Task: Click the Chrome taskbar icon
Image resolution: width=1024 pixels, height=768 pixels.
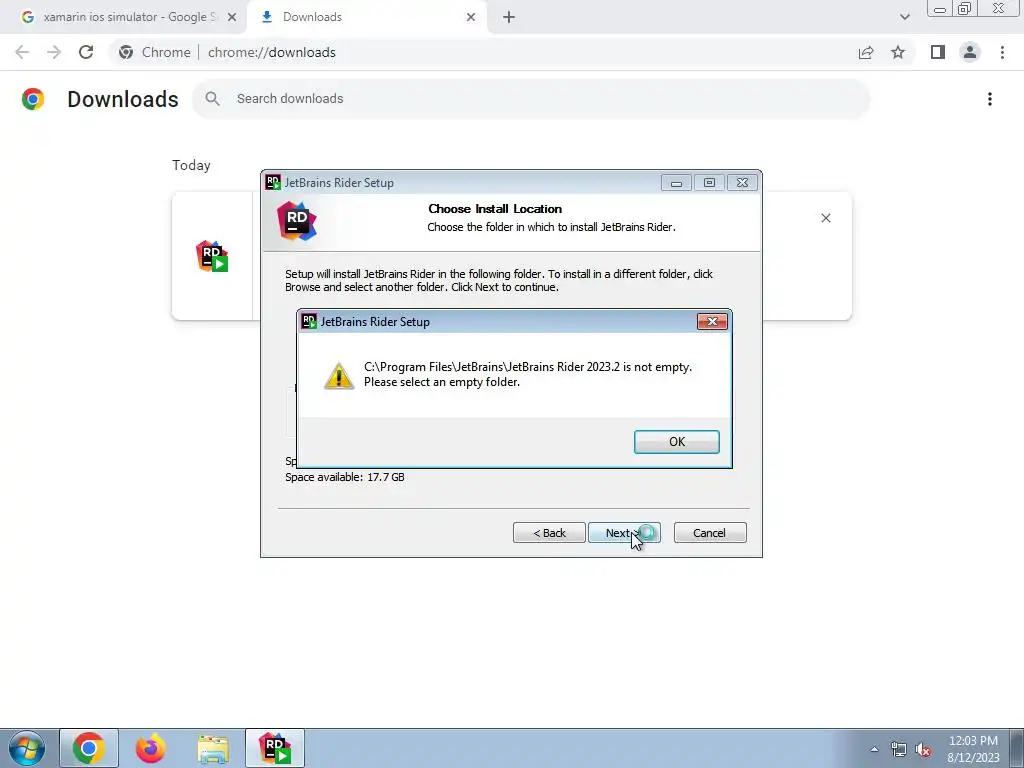Action: [x=89, y=748]
